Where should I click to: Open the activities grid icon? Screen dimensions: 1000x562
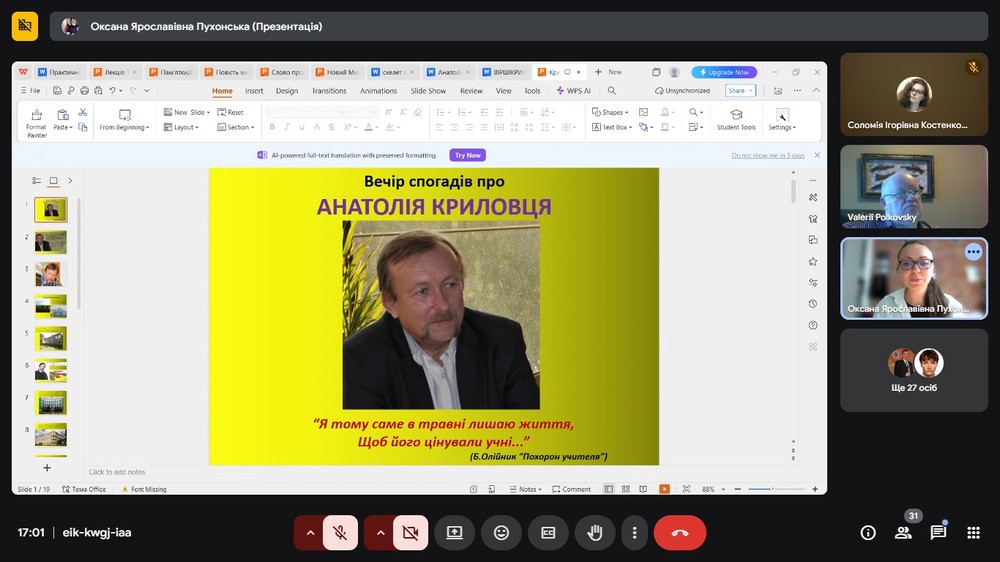coord(973,533)
